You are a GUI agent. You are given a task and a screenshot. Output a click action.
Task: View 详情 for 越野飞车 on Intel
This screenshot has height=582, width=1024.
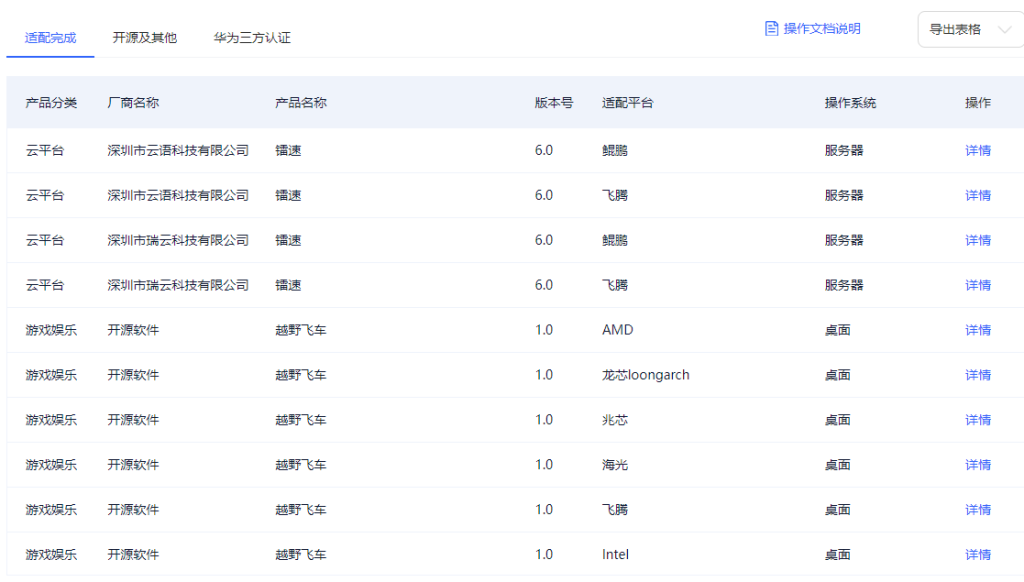click(x=977, y=555)
